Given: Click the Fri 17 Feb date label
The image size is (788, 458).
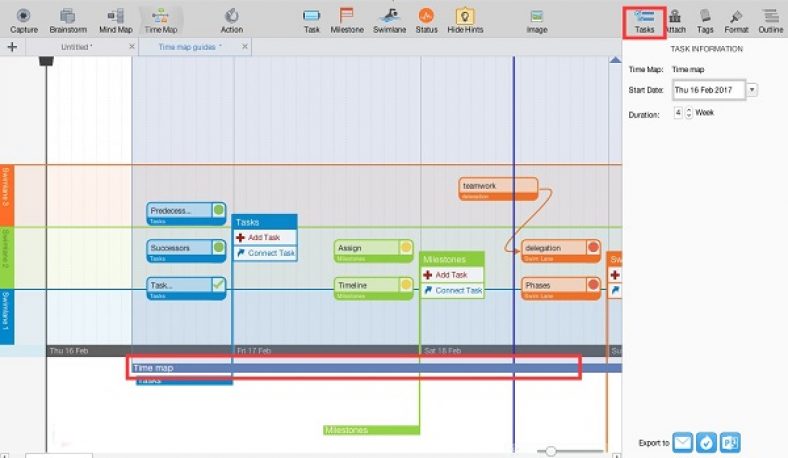Looking at the screenshot, I should pos(254,350).
